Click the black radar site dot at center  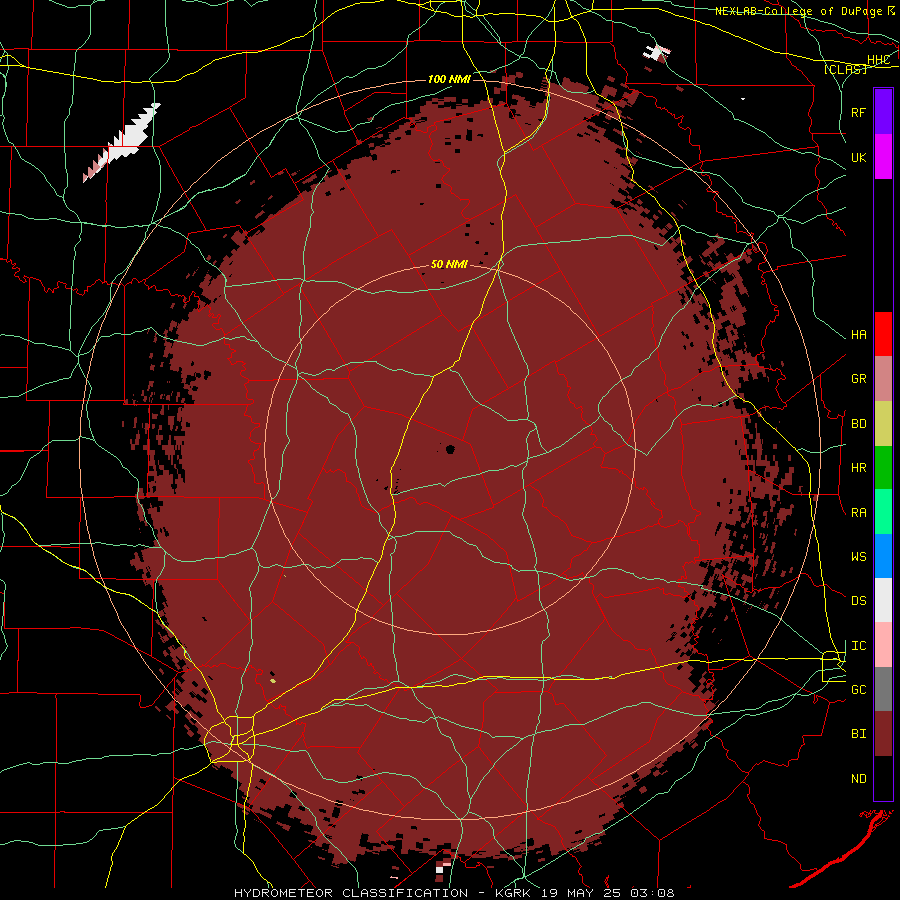(x=450, y=449)
